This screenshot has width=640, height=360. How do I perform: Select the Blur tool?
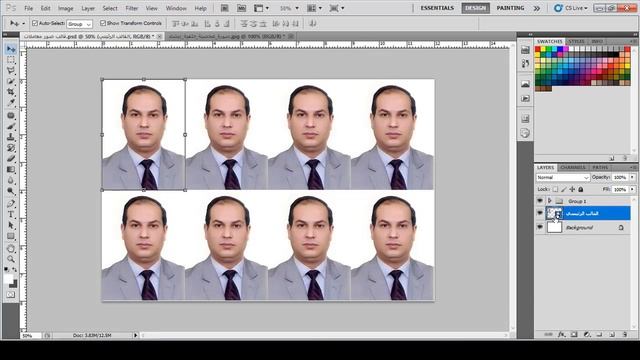coord(11,180)
